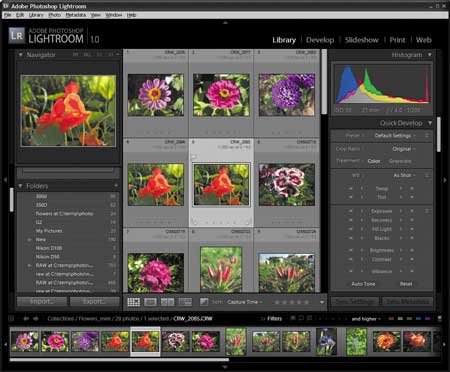Switch to Survey view in toolbar
The width and height of the screenshot is (450, 372).
tap(185, 302)
